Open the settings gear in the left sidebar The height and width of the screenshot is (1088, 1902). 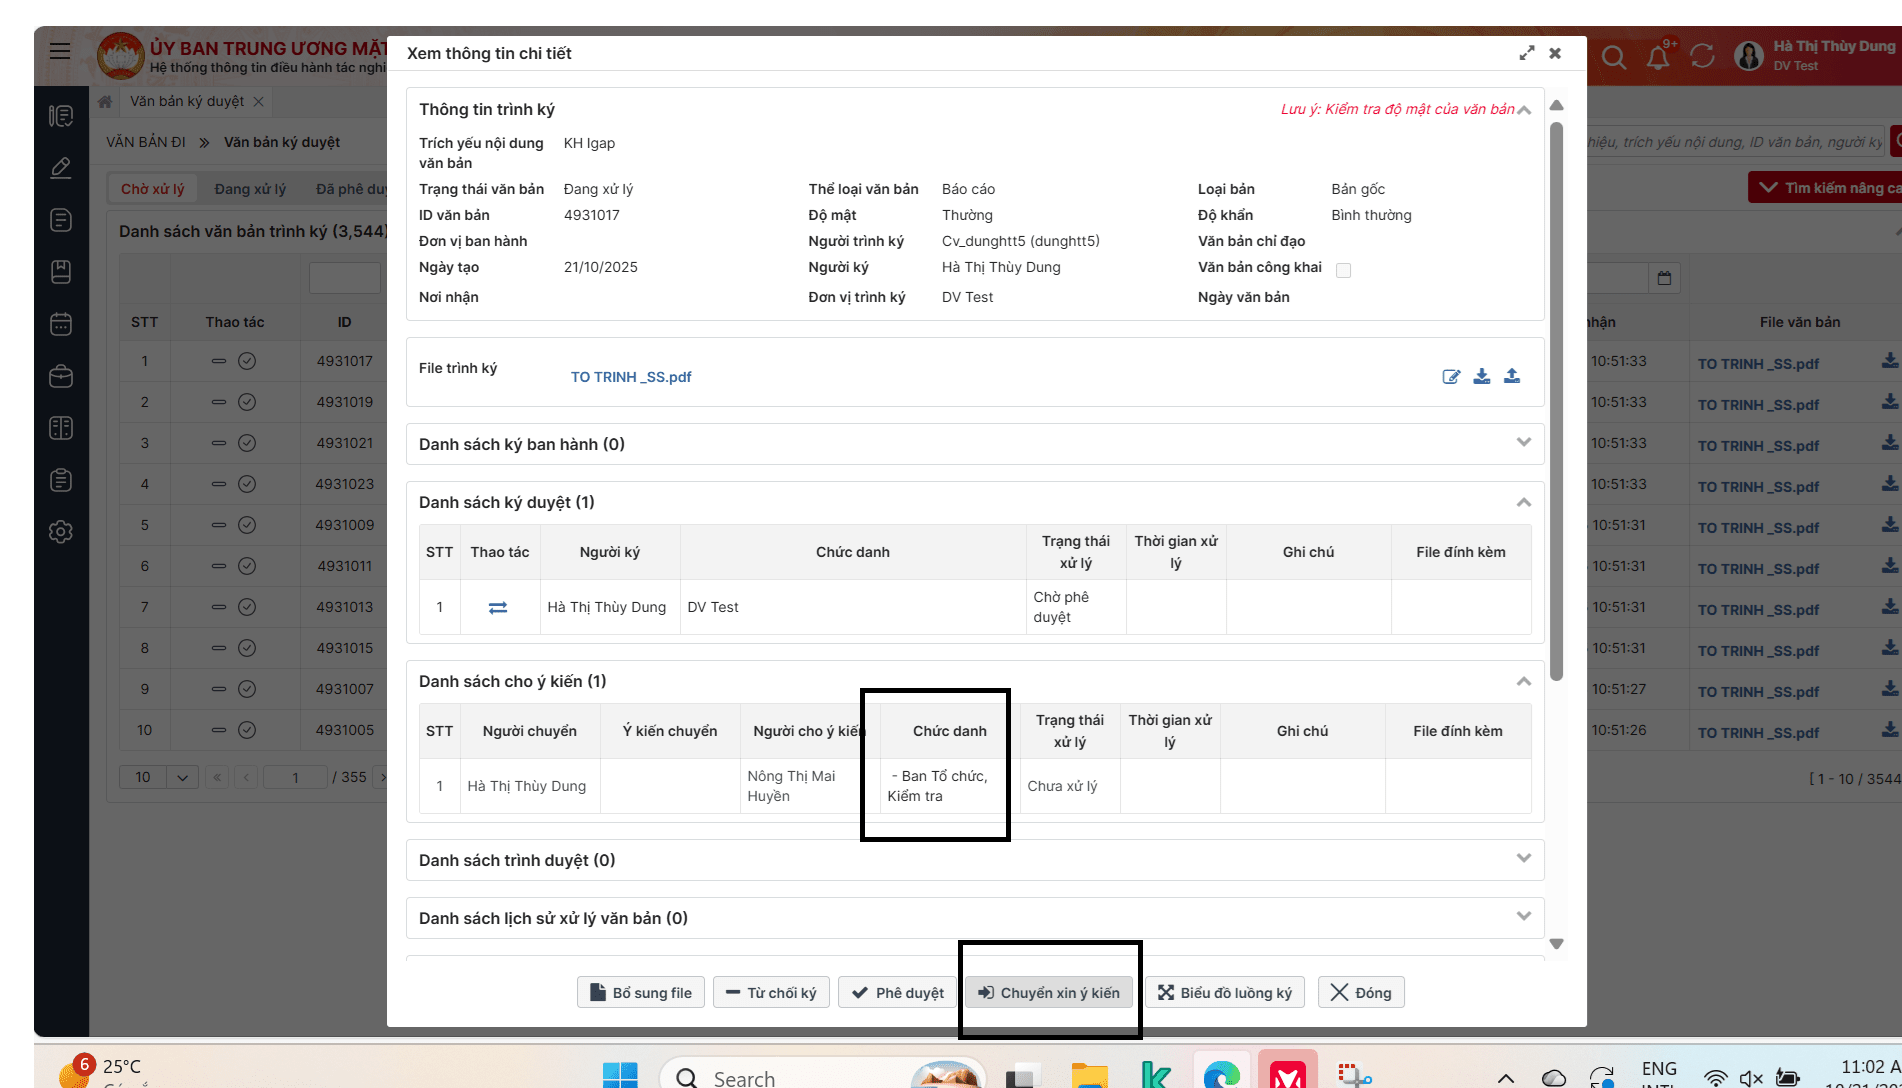click(x=61, y=532)
